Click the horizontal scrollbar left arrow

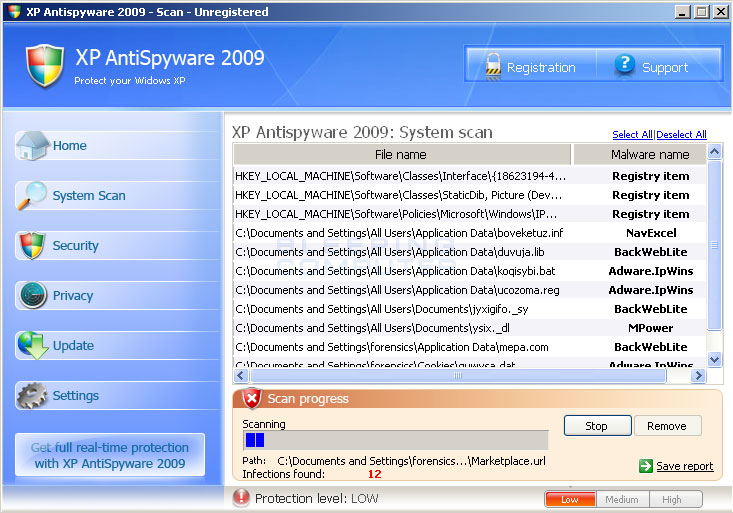pos(240,375)
